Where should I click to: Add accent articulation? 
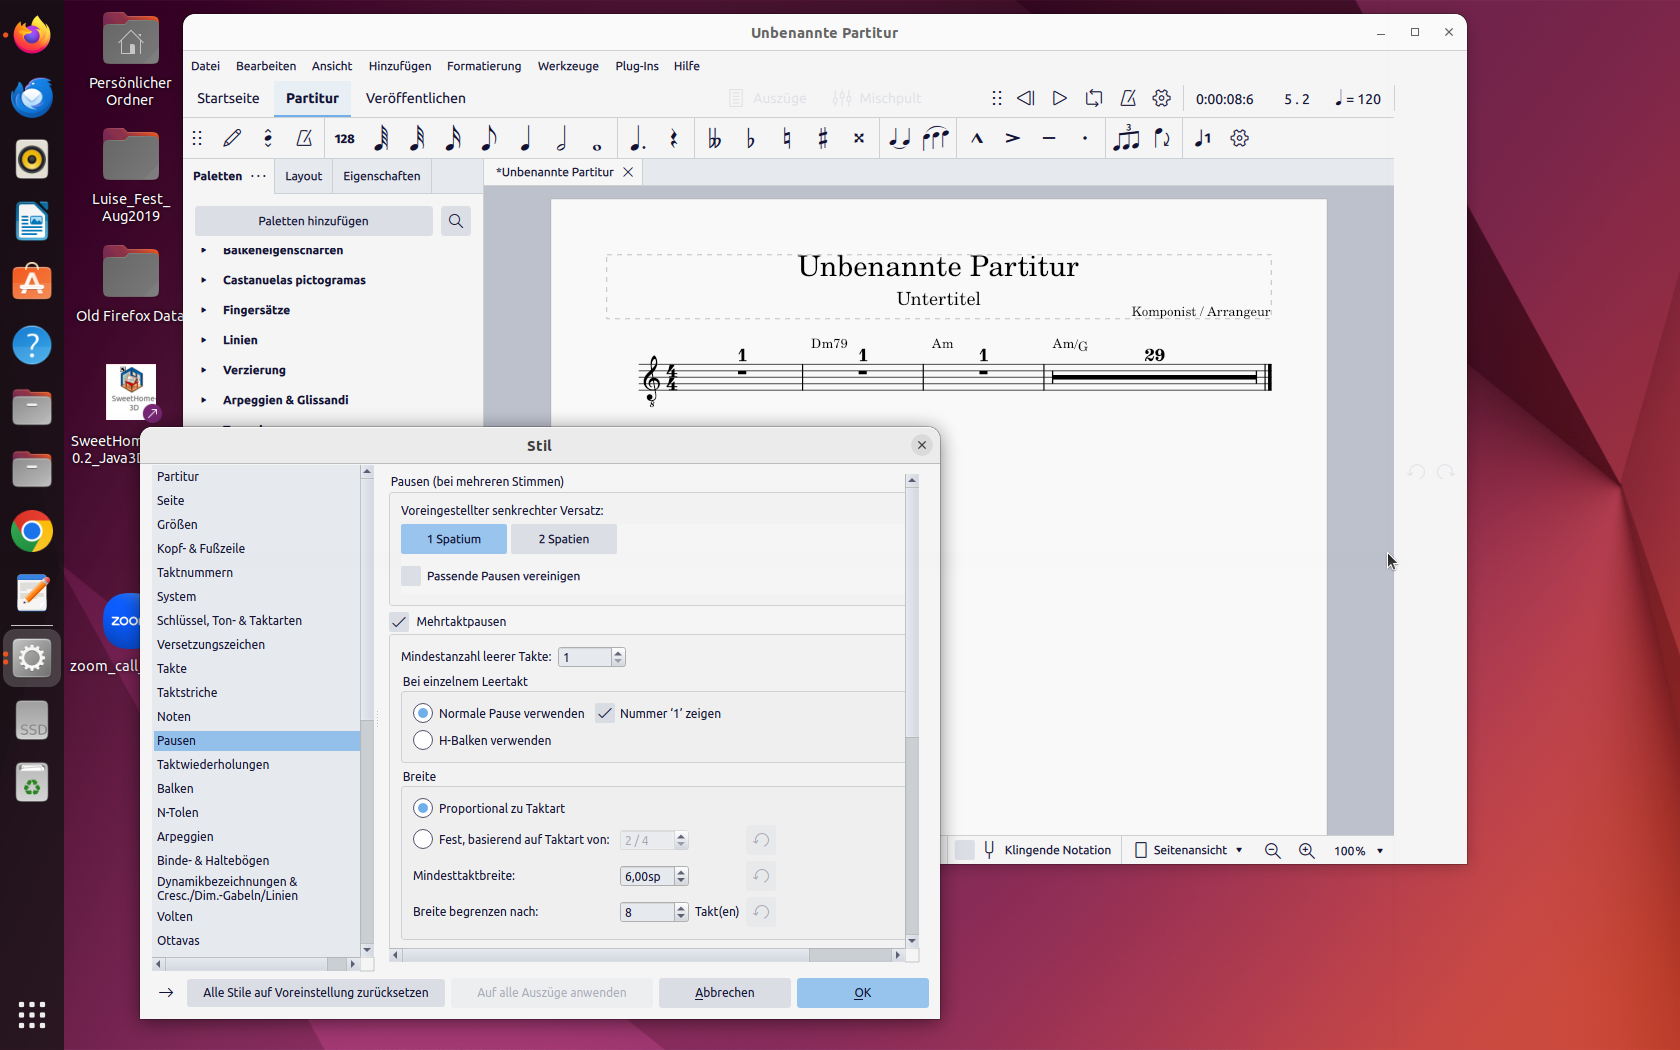[x=1013, y=138]
